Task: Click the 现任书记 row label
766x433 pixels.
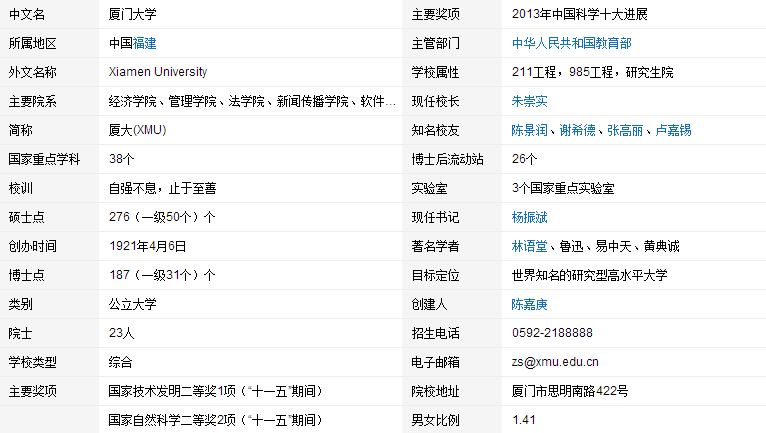Action: tap(435, 217)
